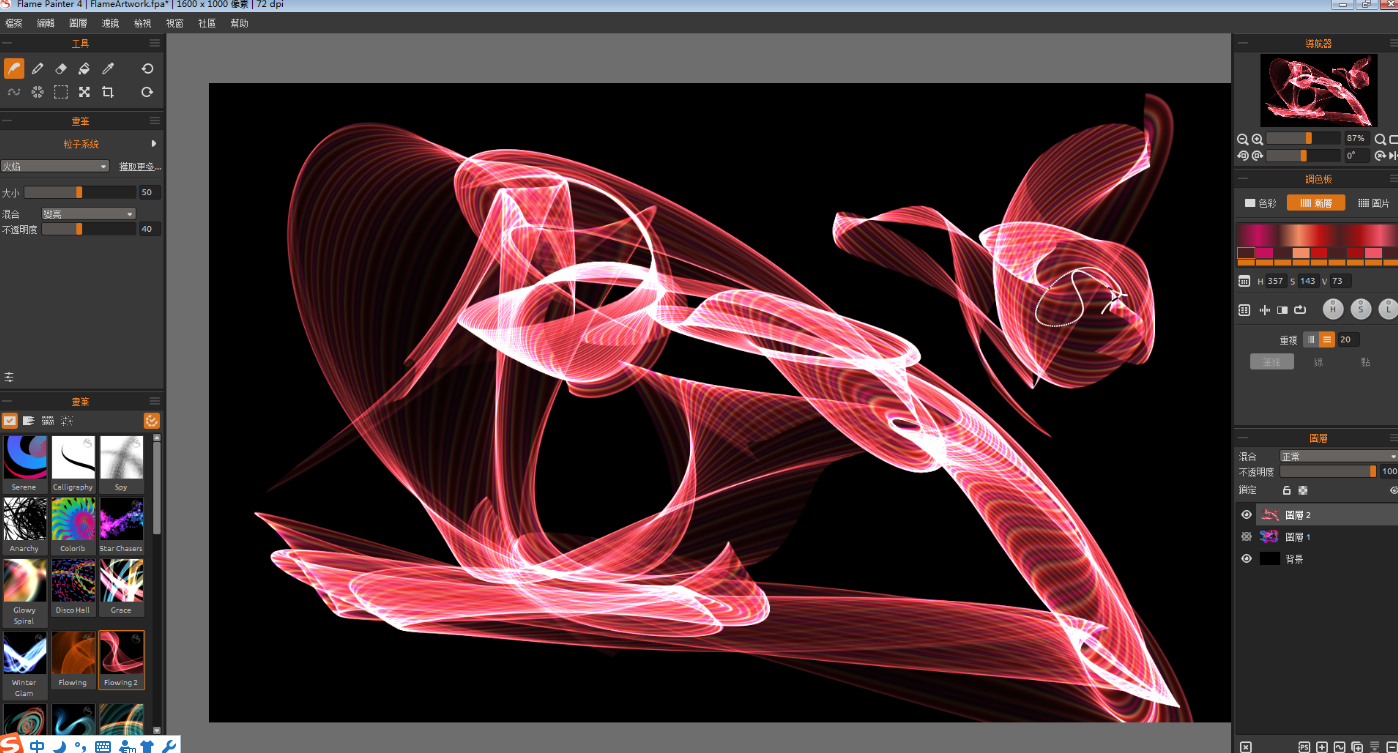Open the 火焰 brush type dropdown
1398x753 pixels.
[55, 166]
